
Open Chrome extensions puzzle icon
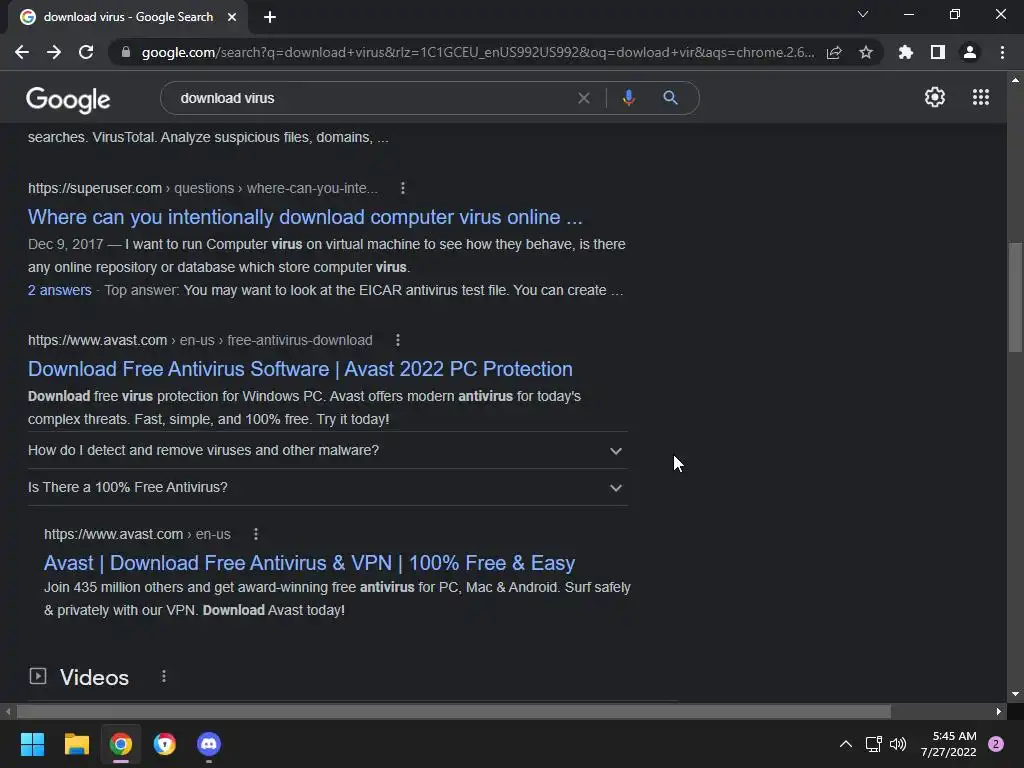tap(906, 52)
